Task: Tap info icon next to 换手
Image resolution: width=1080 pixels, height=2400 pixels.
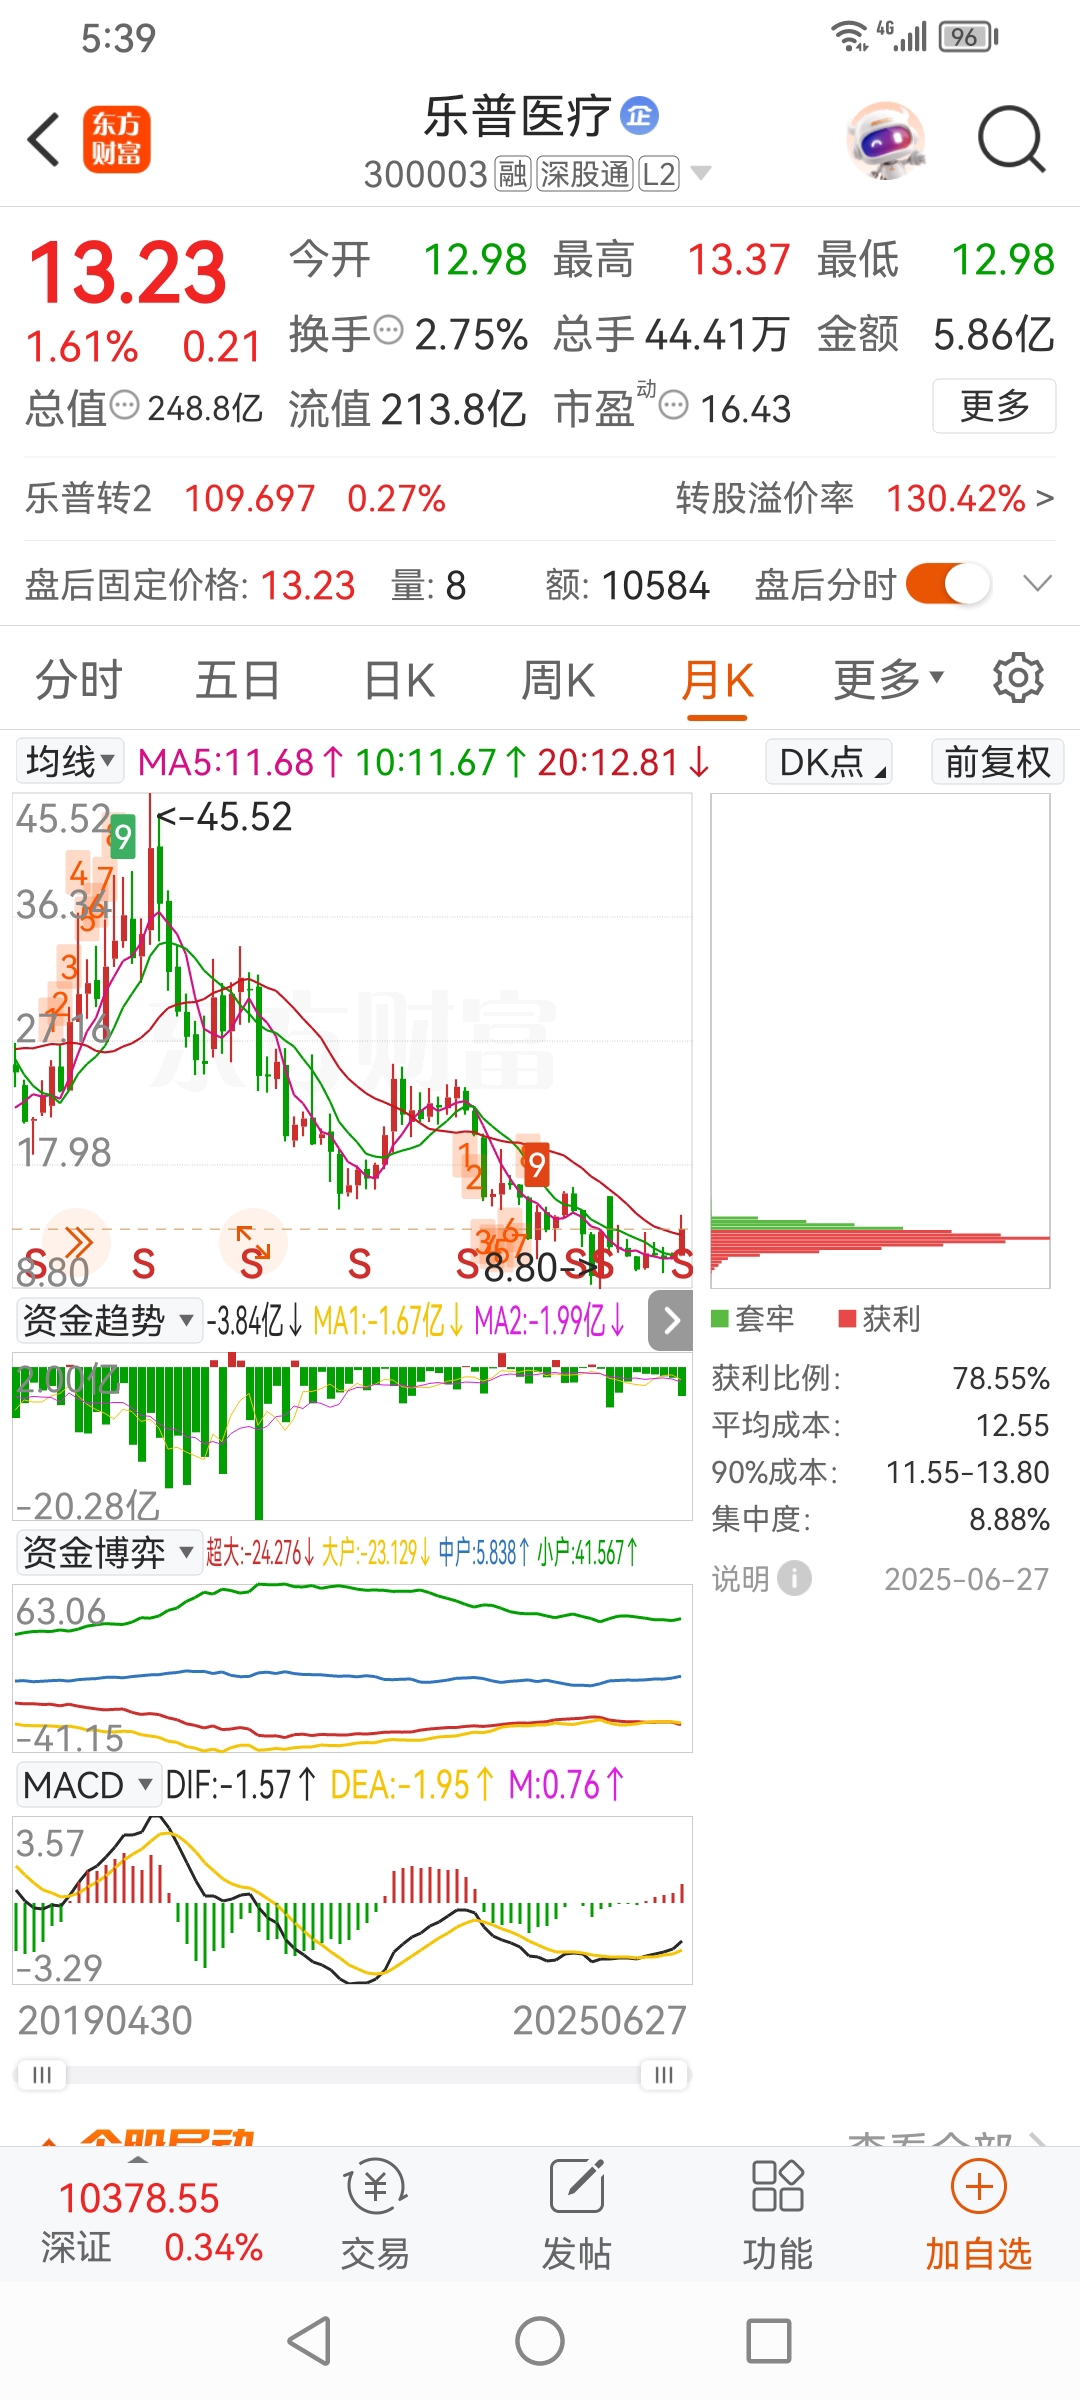Action: (388, 329)
